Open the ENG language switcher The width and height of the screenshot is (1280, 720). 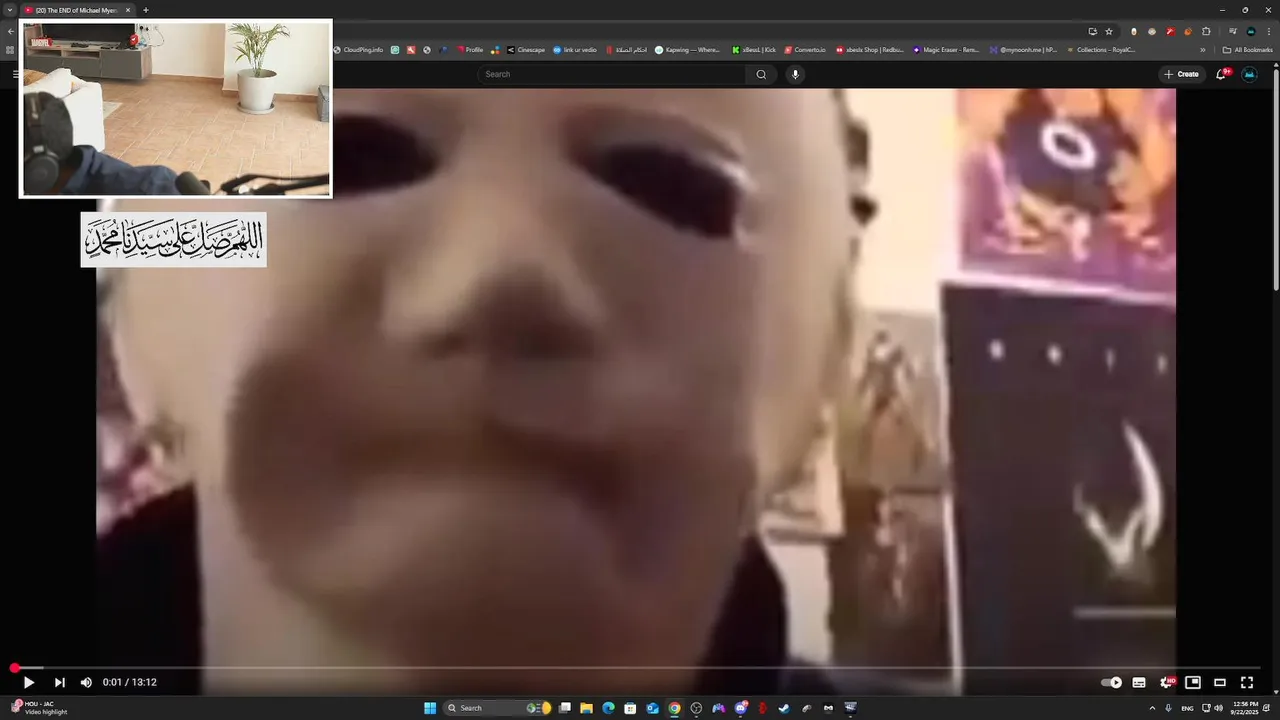(1188, 708)
